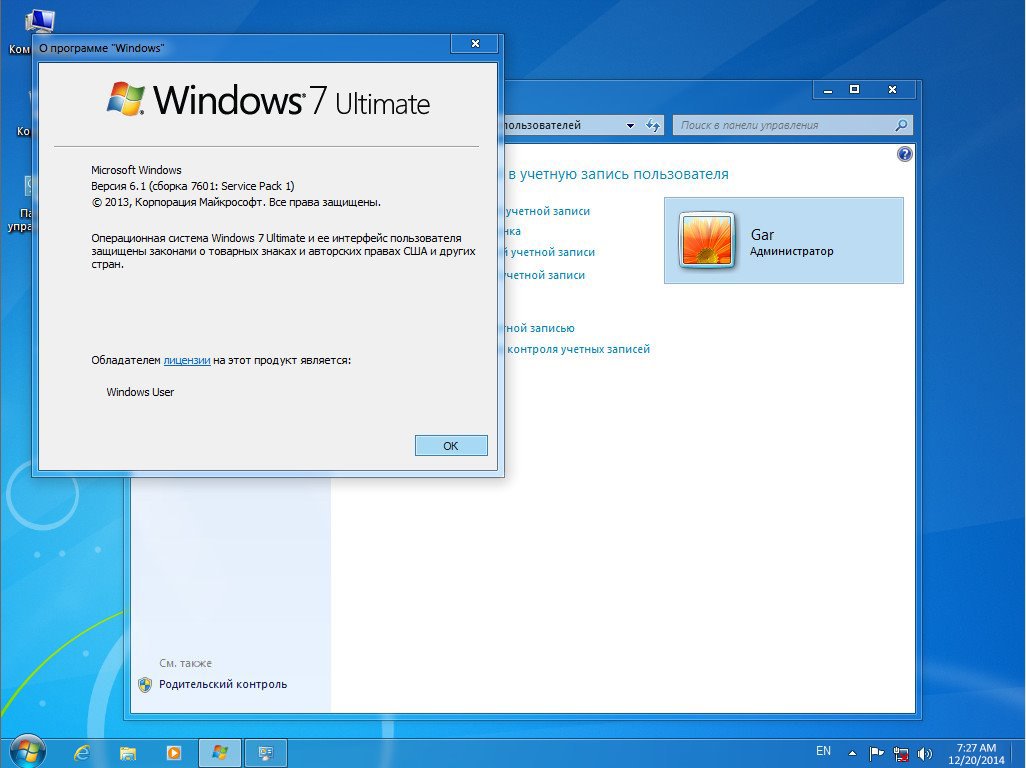The height and width of the screenshot is (768, 1026).
Task: Click shield icon beside Родительский контроль
Action: click(145, 685)
